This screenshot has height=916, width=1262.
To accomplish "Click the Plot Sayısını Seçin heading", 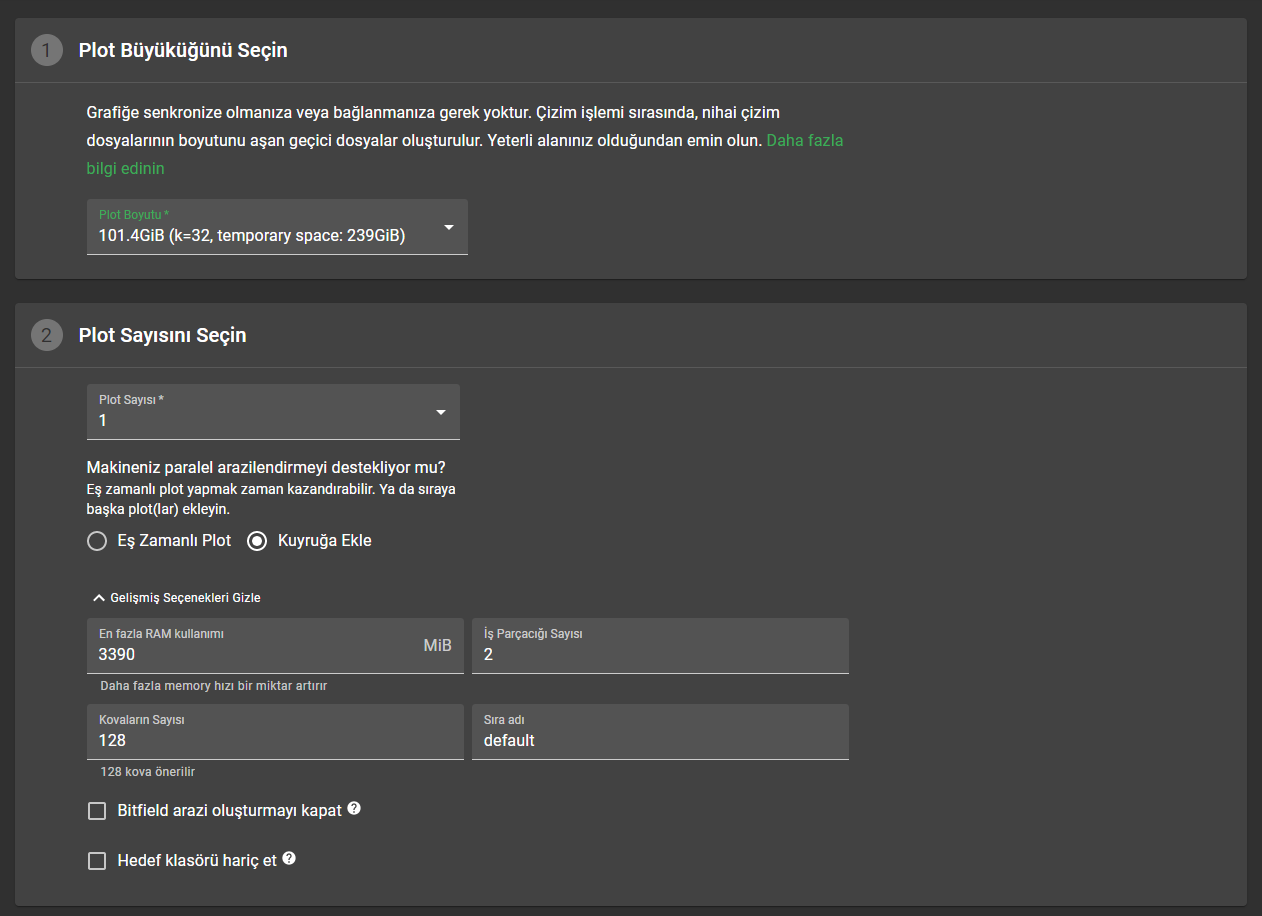I will coord(162,335).
